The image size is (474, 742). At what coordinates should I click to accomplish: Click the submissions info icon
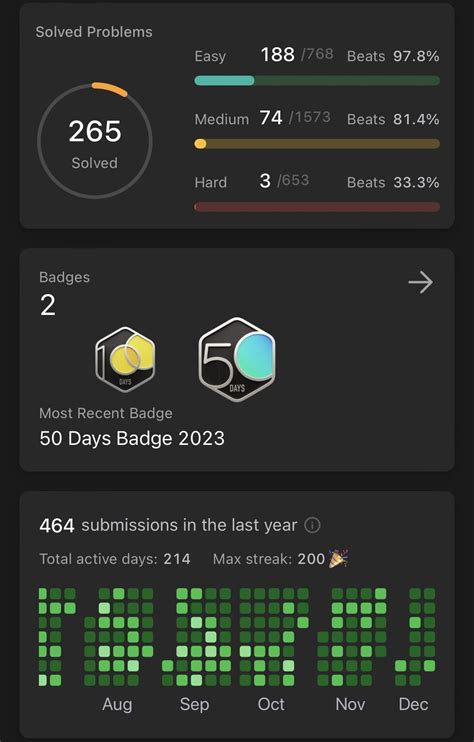[312, 525]
